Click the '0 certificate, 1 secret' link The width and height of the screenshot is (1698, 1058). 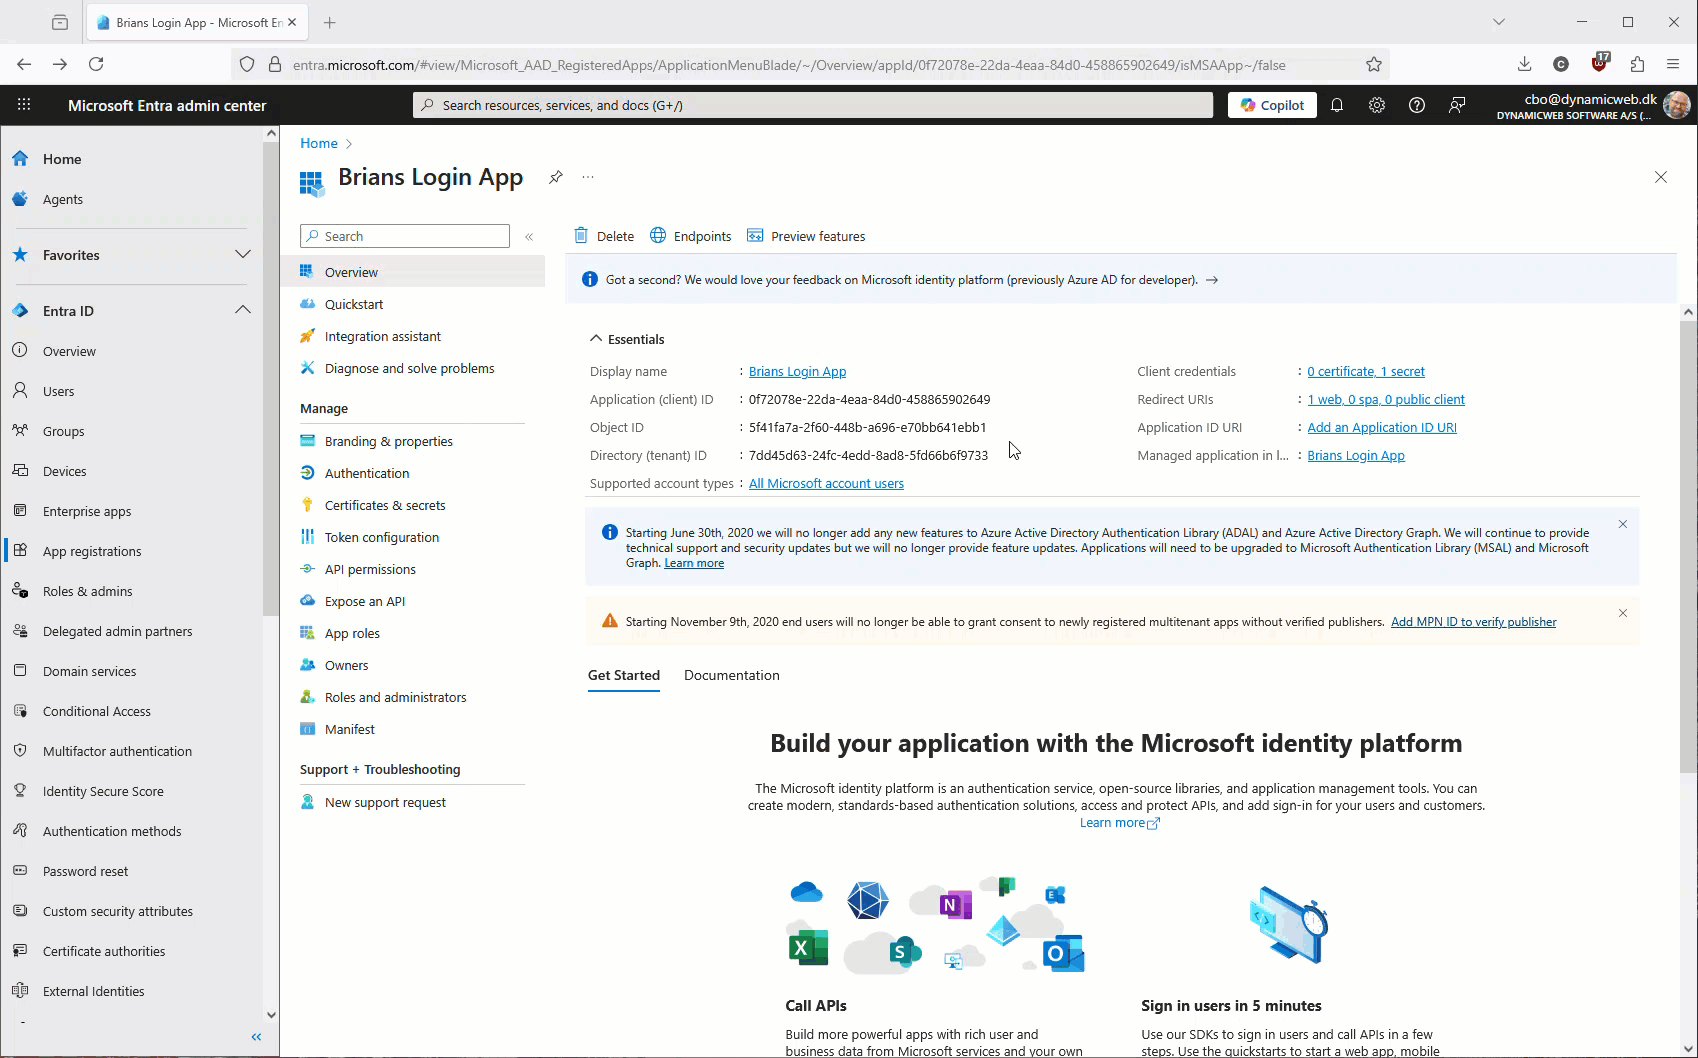[1365, 371]
